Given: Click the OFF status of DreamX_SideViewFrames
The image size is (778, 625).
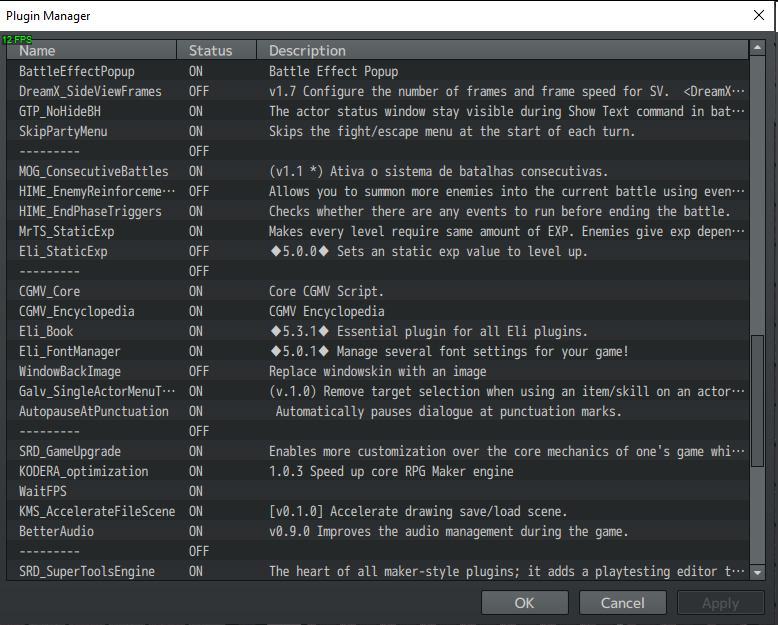Looking at the screenshot, I should pos(199,91).
